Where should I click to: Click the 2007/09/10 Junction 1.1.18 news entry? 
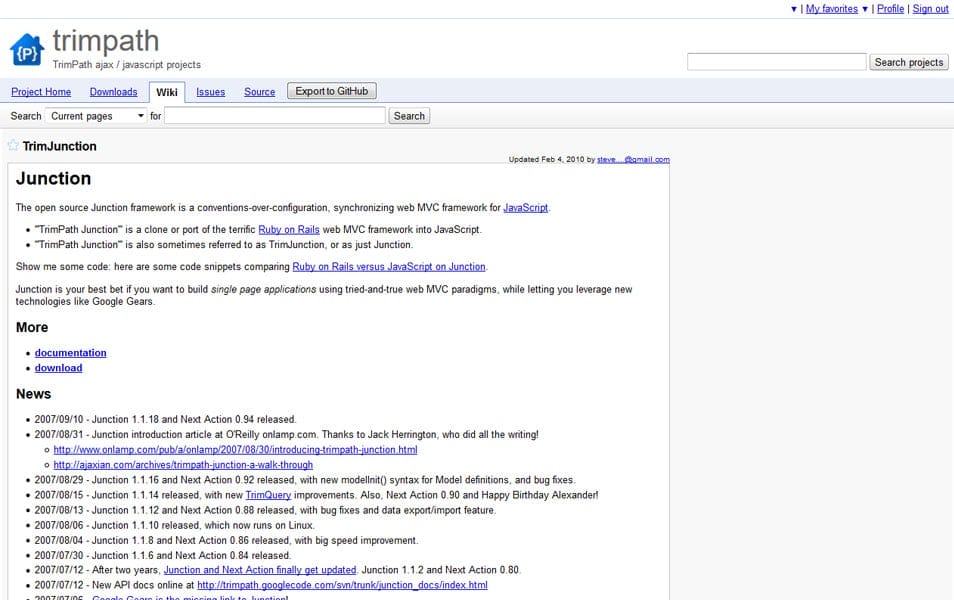[165, 420]
